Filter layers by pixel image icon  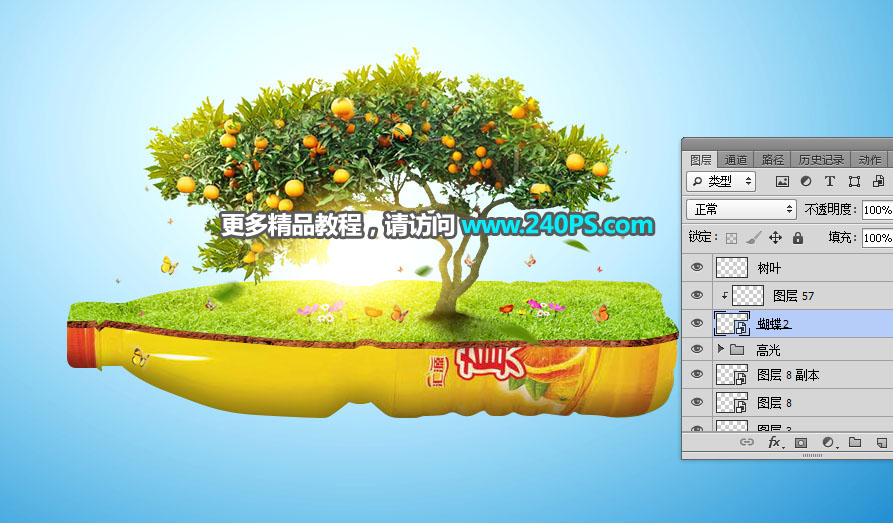click(x=783, y=182)
